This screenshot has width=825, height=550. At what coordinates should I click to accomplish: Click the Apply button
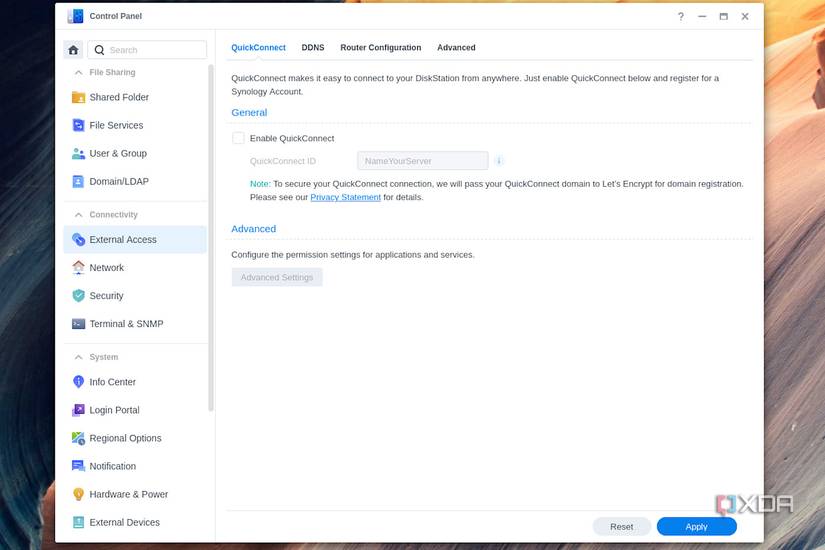pos(697,526)
